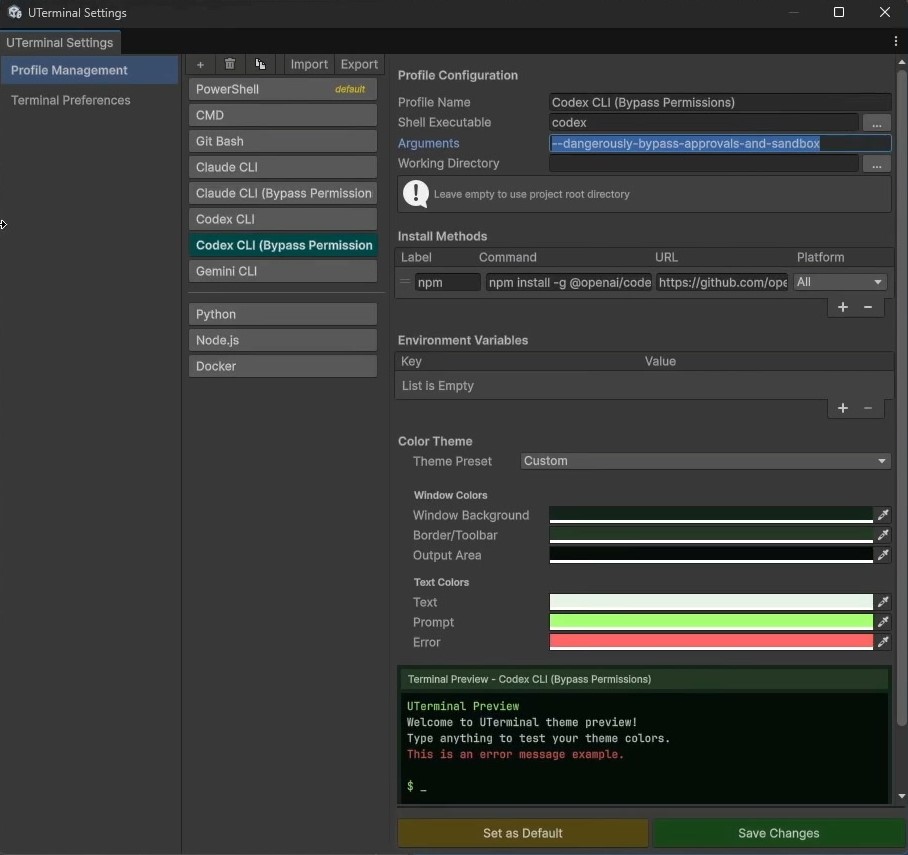Duplicate the selected profile icon
The image size is (908, 855).
tap(260, 64)
